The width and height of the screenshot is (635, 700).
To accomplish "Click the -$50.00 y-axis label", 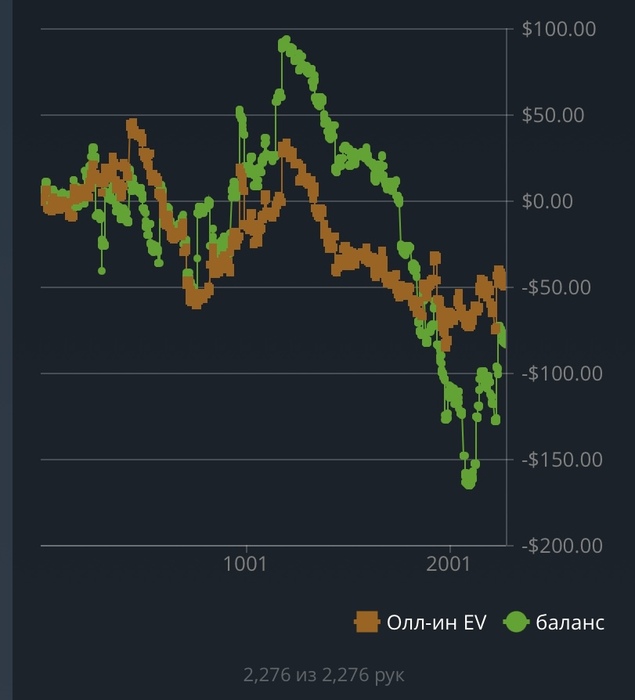I will tap(556, 287).
